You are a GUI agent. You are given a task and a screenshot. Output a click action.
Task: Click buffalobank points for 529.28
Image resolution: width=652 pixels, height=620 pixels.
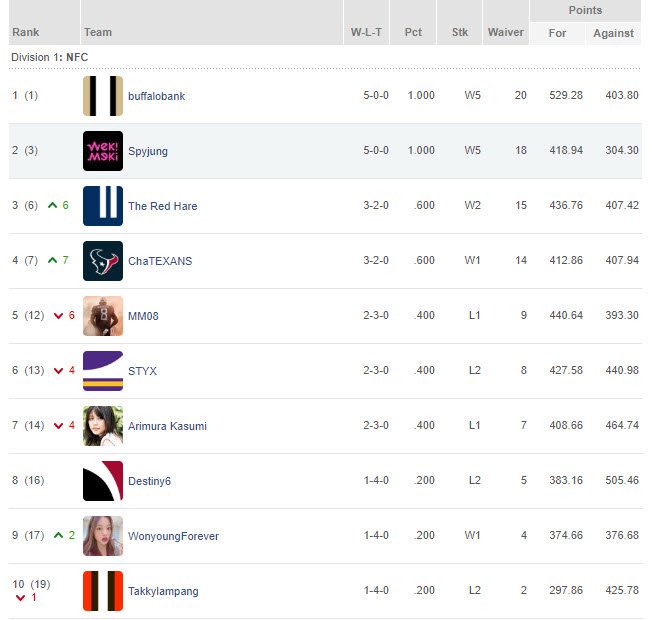(566, 95)
